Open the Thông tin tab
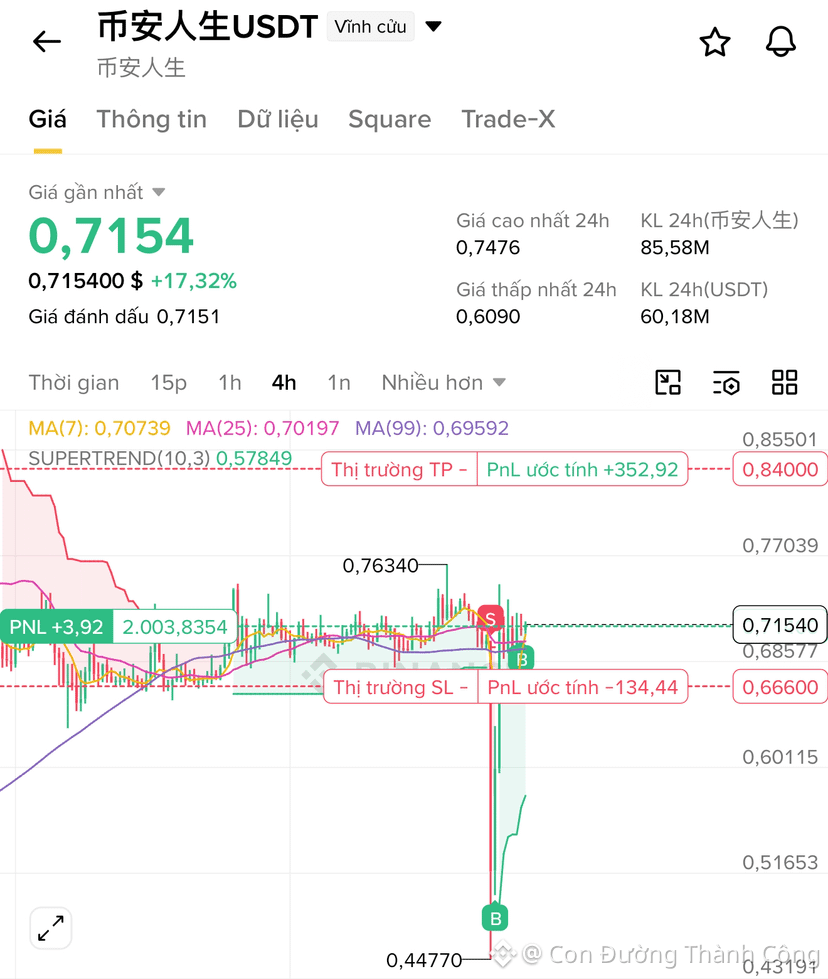Viewport: 828px width, 979px height. (152, 119)
